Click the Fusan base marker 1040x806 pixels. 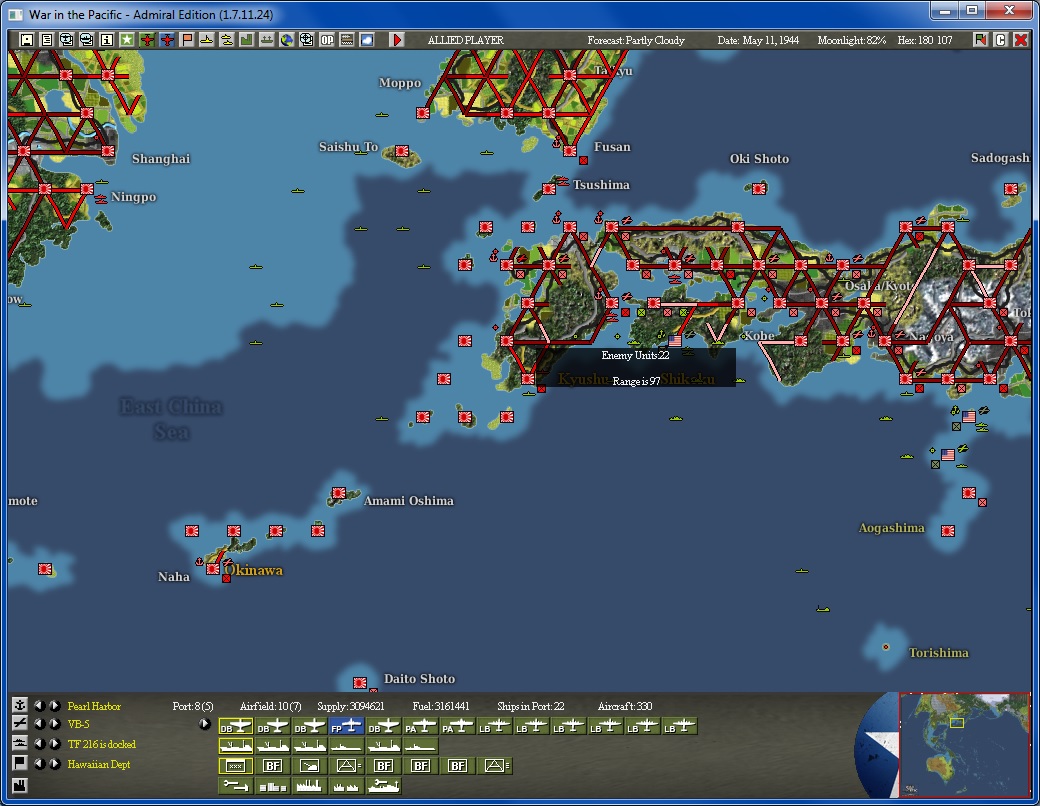[x=570, y=151]
